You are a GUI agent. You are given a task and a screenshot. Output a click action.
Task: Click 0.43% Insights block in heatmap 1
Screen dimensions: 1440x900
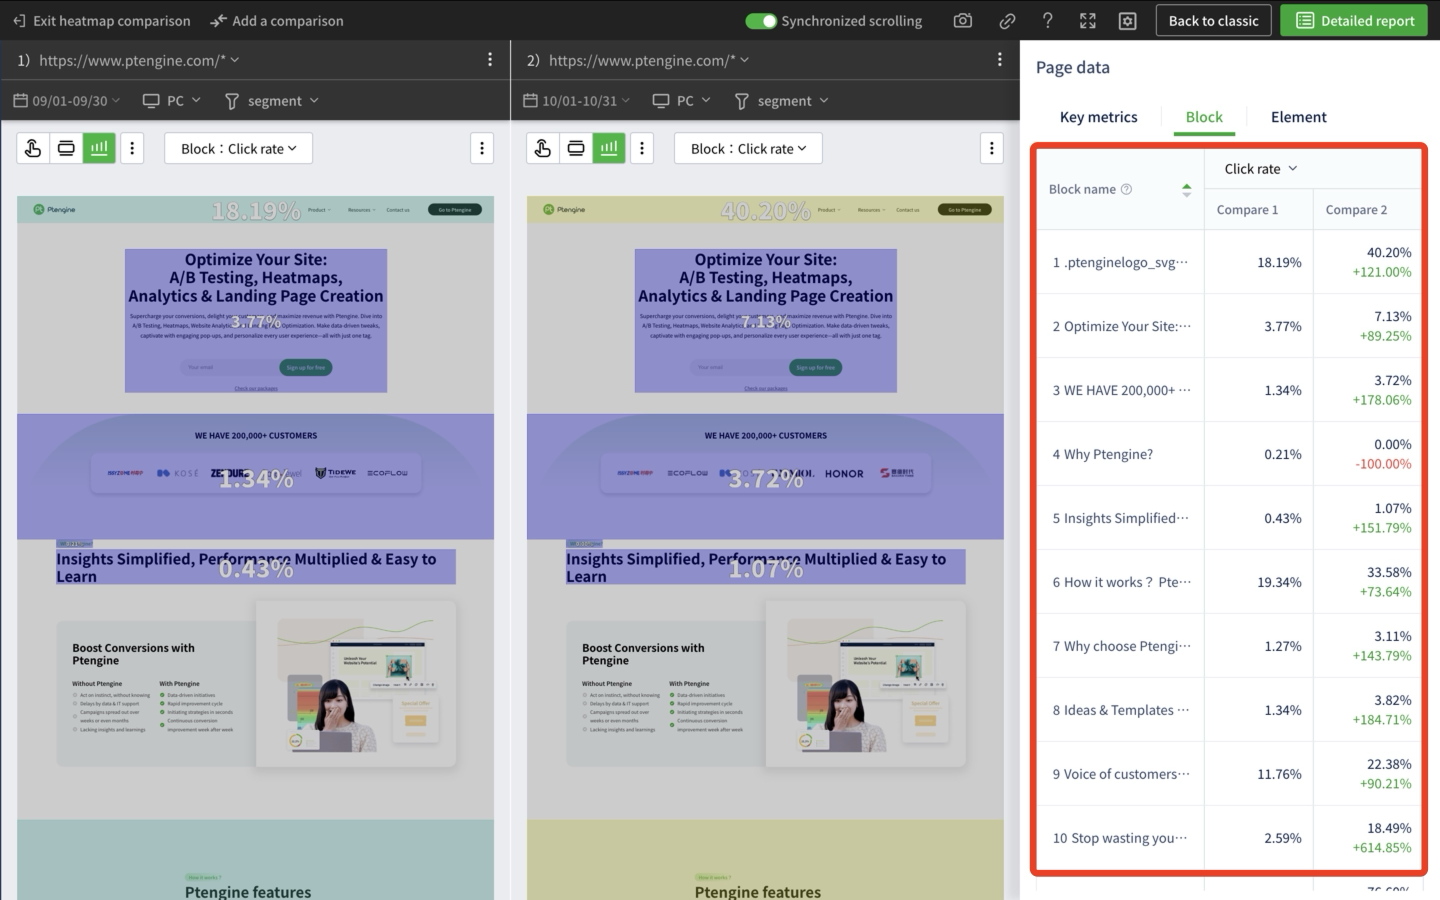coord(256,567)
